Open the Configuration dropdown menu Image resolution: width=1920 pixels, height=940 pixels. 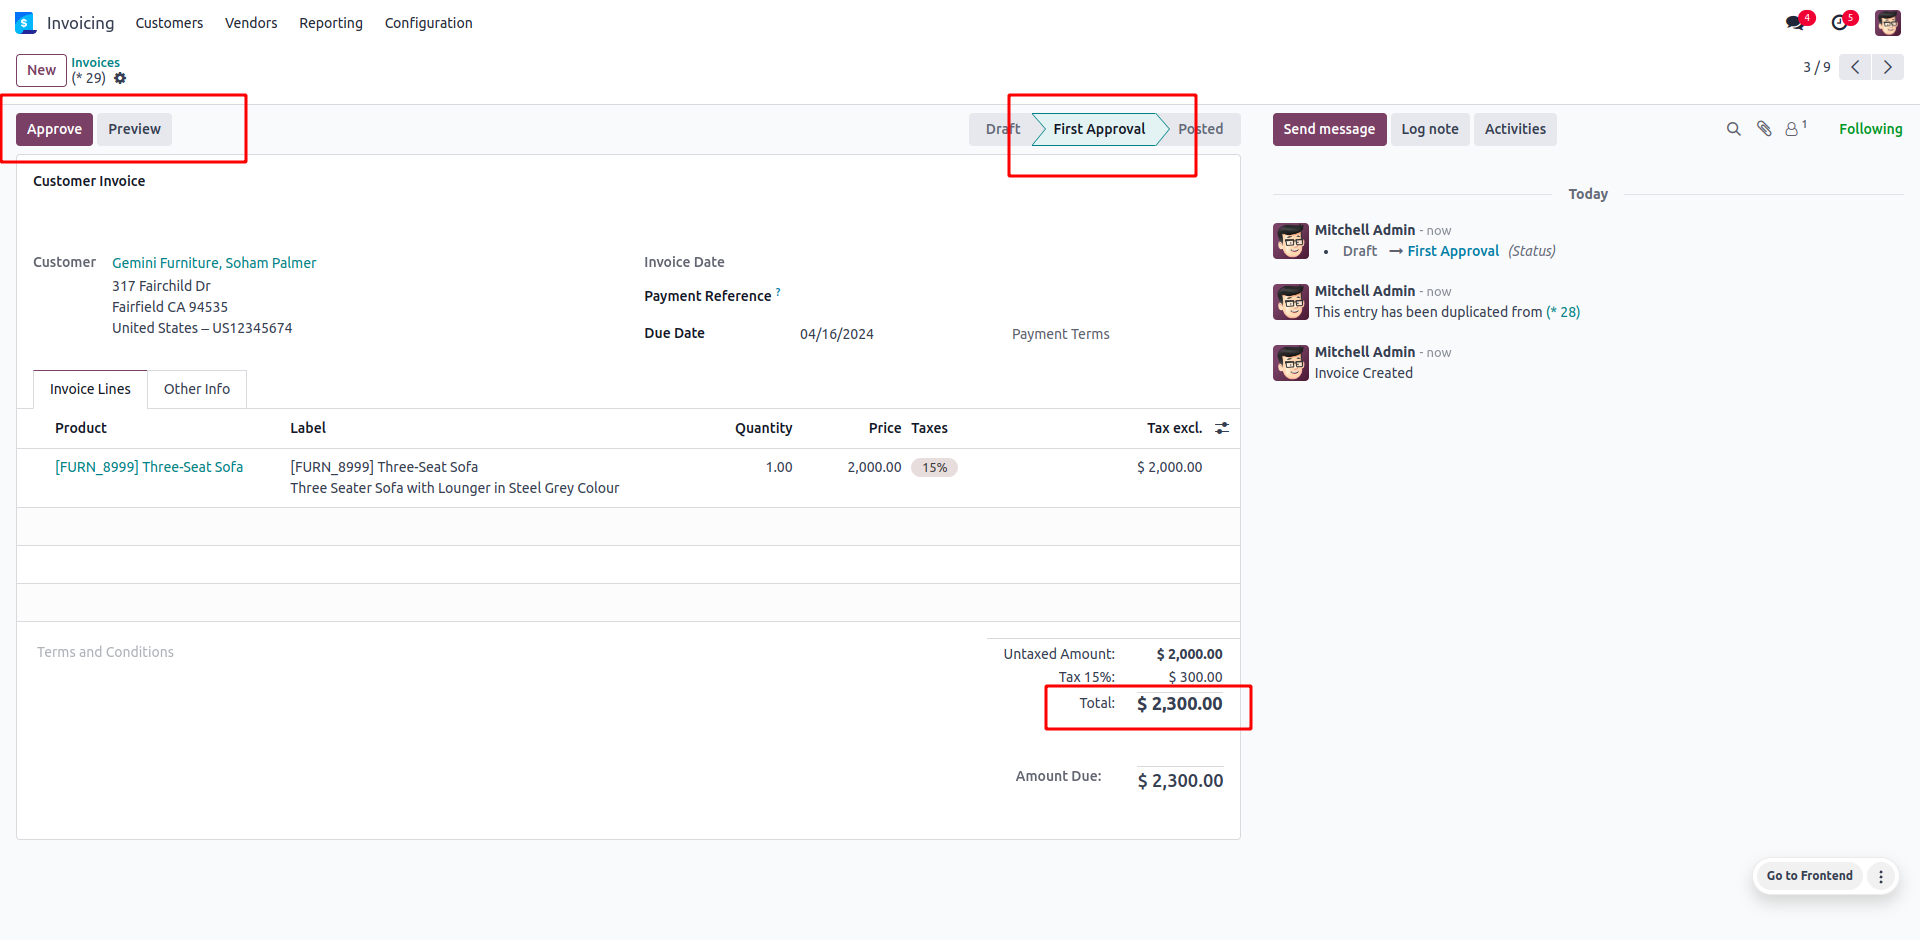[x=428, y=23]
